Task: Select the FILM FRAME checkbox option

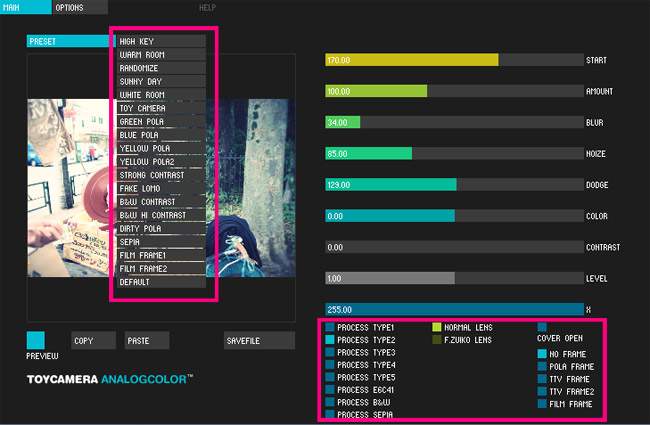Action: pos(542,403)
